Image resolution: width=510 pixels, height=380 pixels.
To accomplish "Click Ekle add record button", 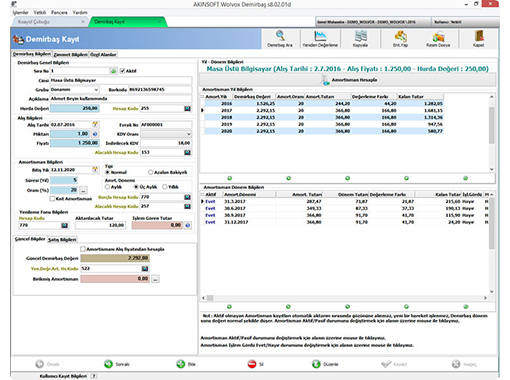I will point(186,364).
